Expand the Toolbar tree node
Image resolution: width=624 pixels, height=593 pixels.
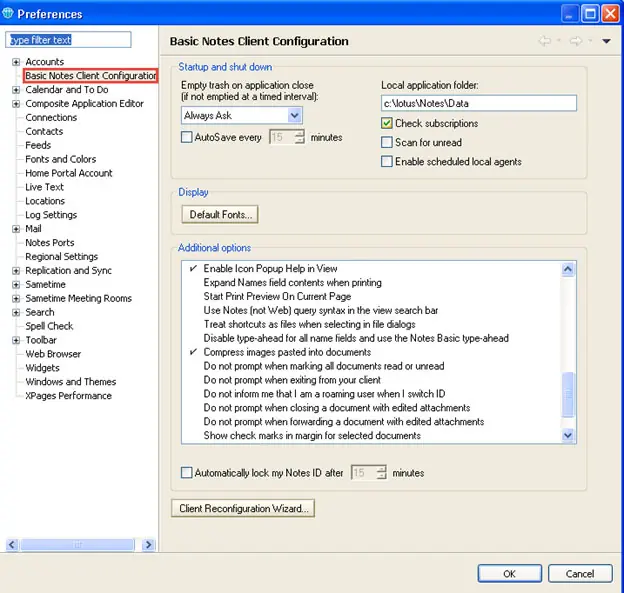pyautogui.click(x=16, y=340)
